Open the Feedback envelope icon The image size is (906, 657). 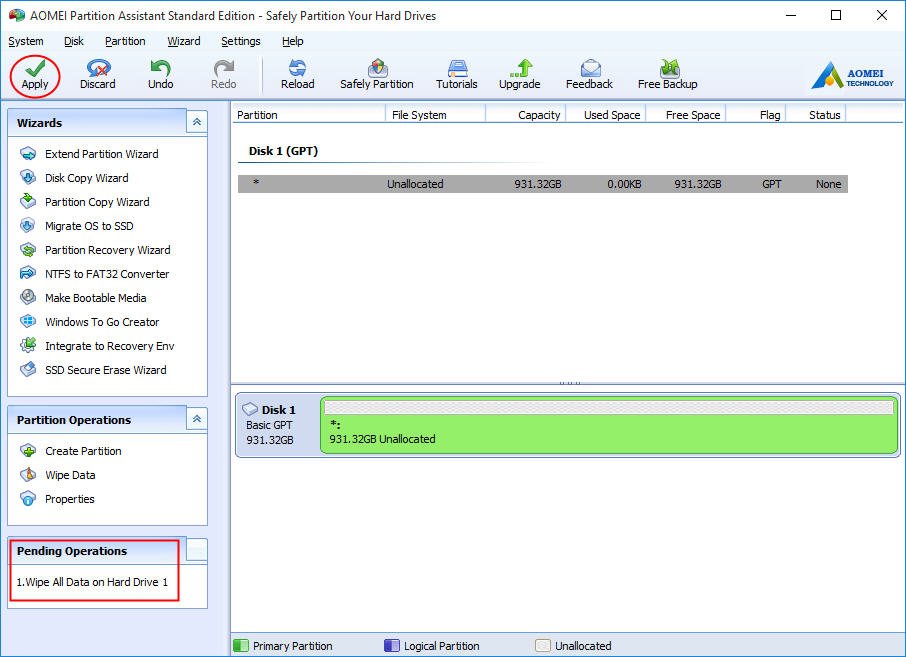590,68
